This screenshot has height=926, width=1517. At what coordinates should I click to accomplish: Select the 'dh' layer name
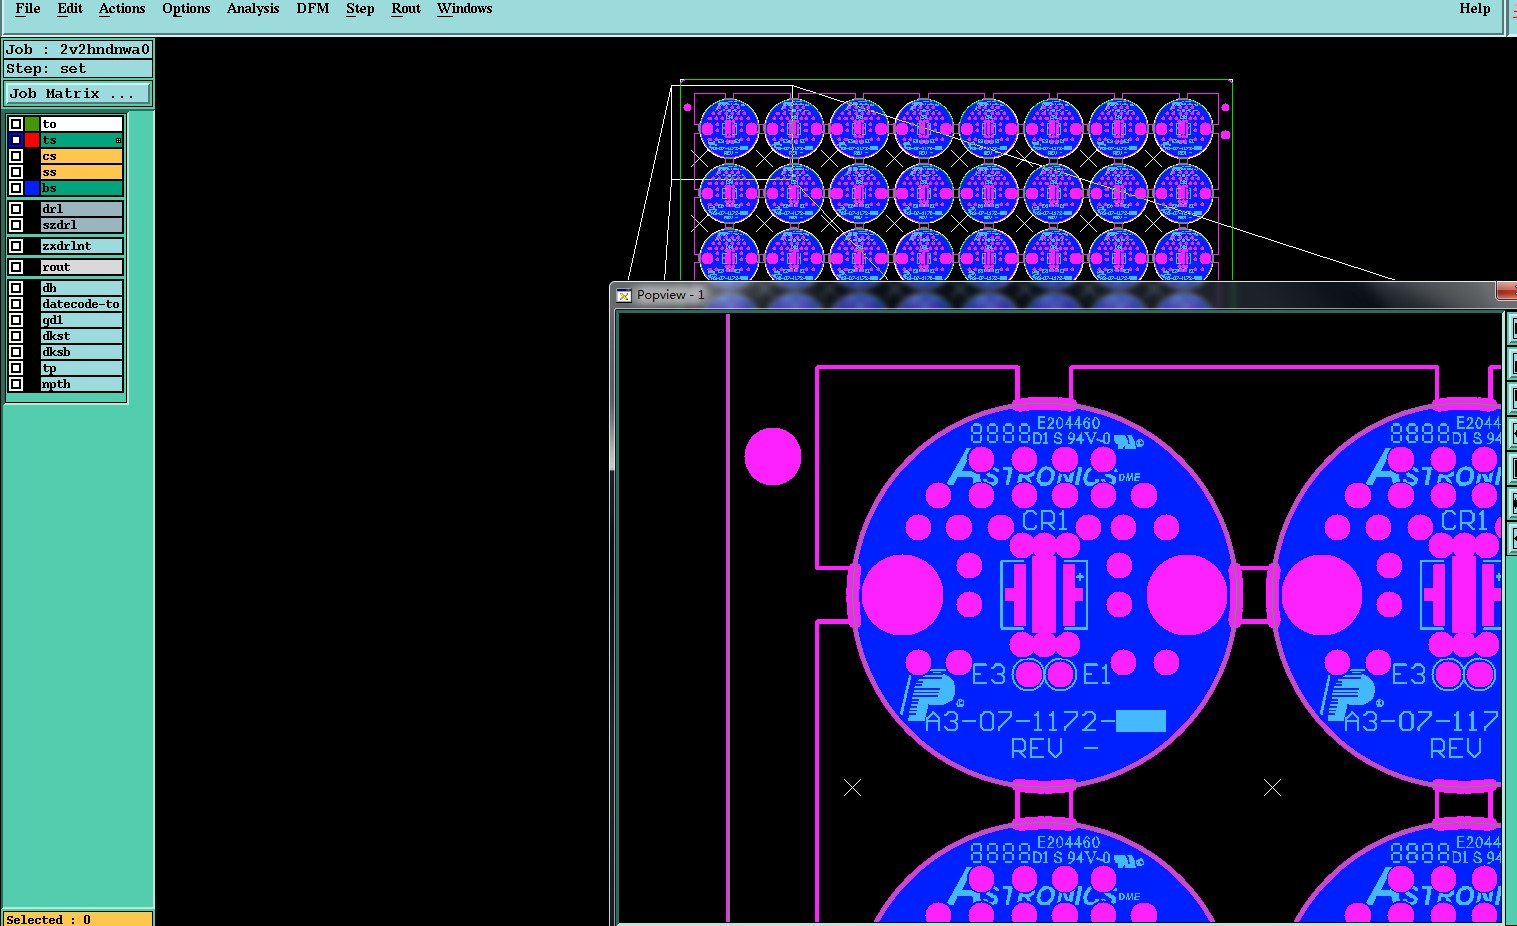coord(81,288)
